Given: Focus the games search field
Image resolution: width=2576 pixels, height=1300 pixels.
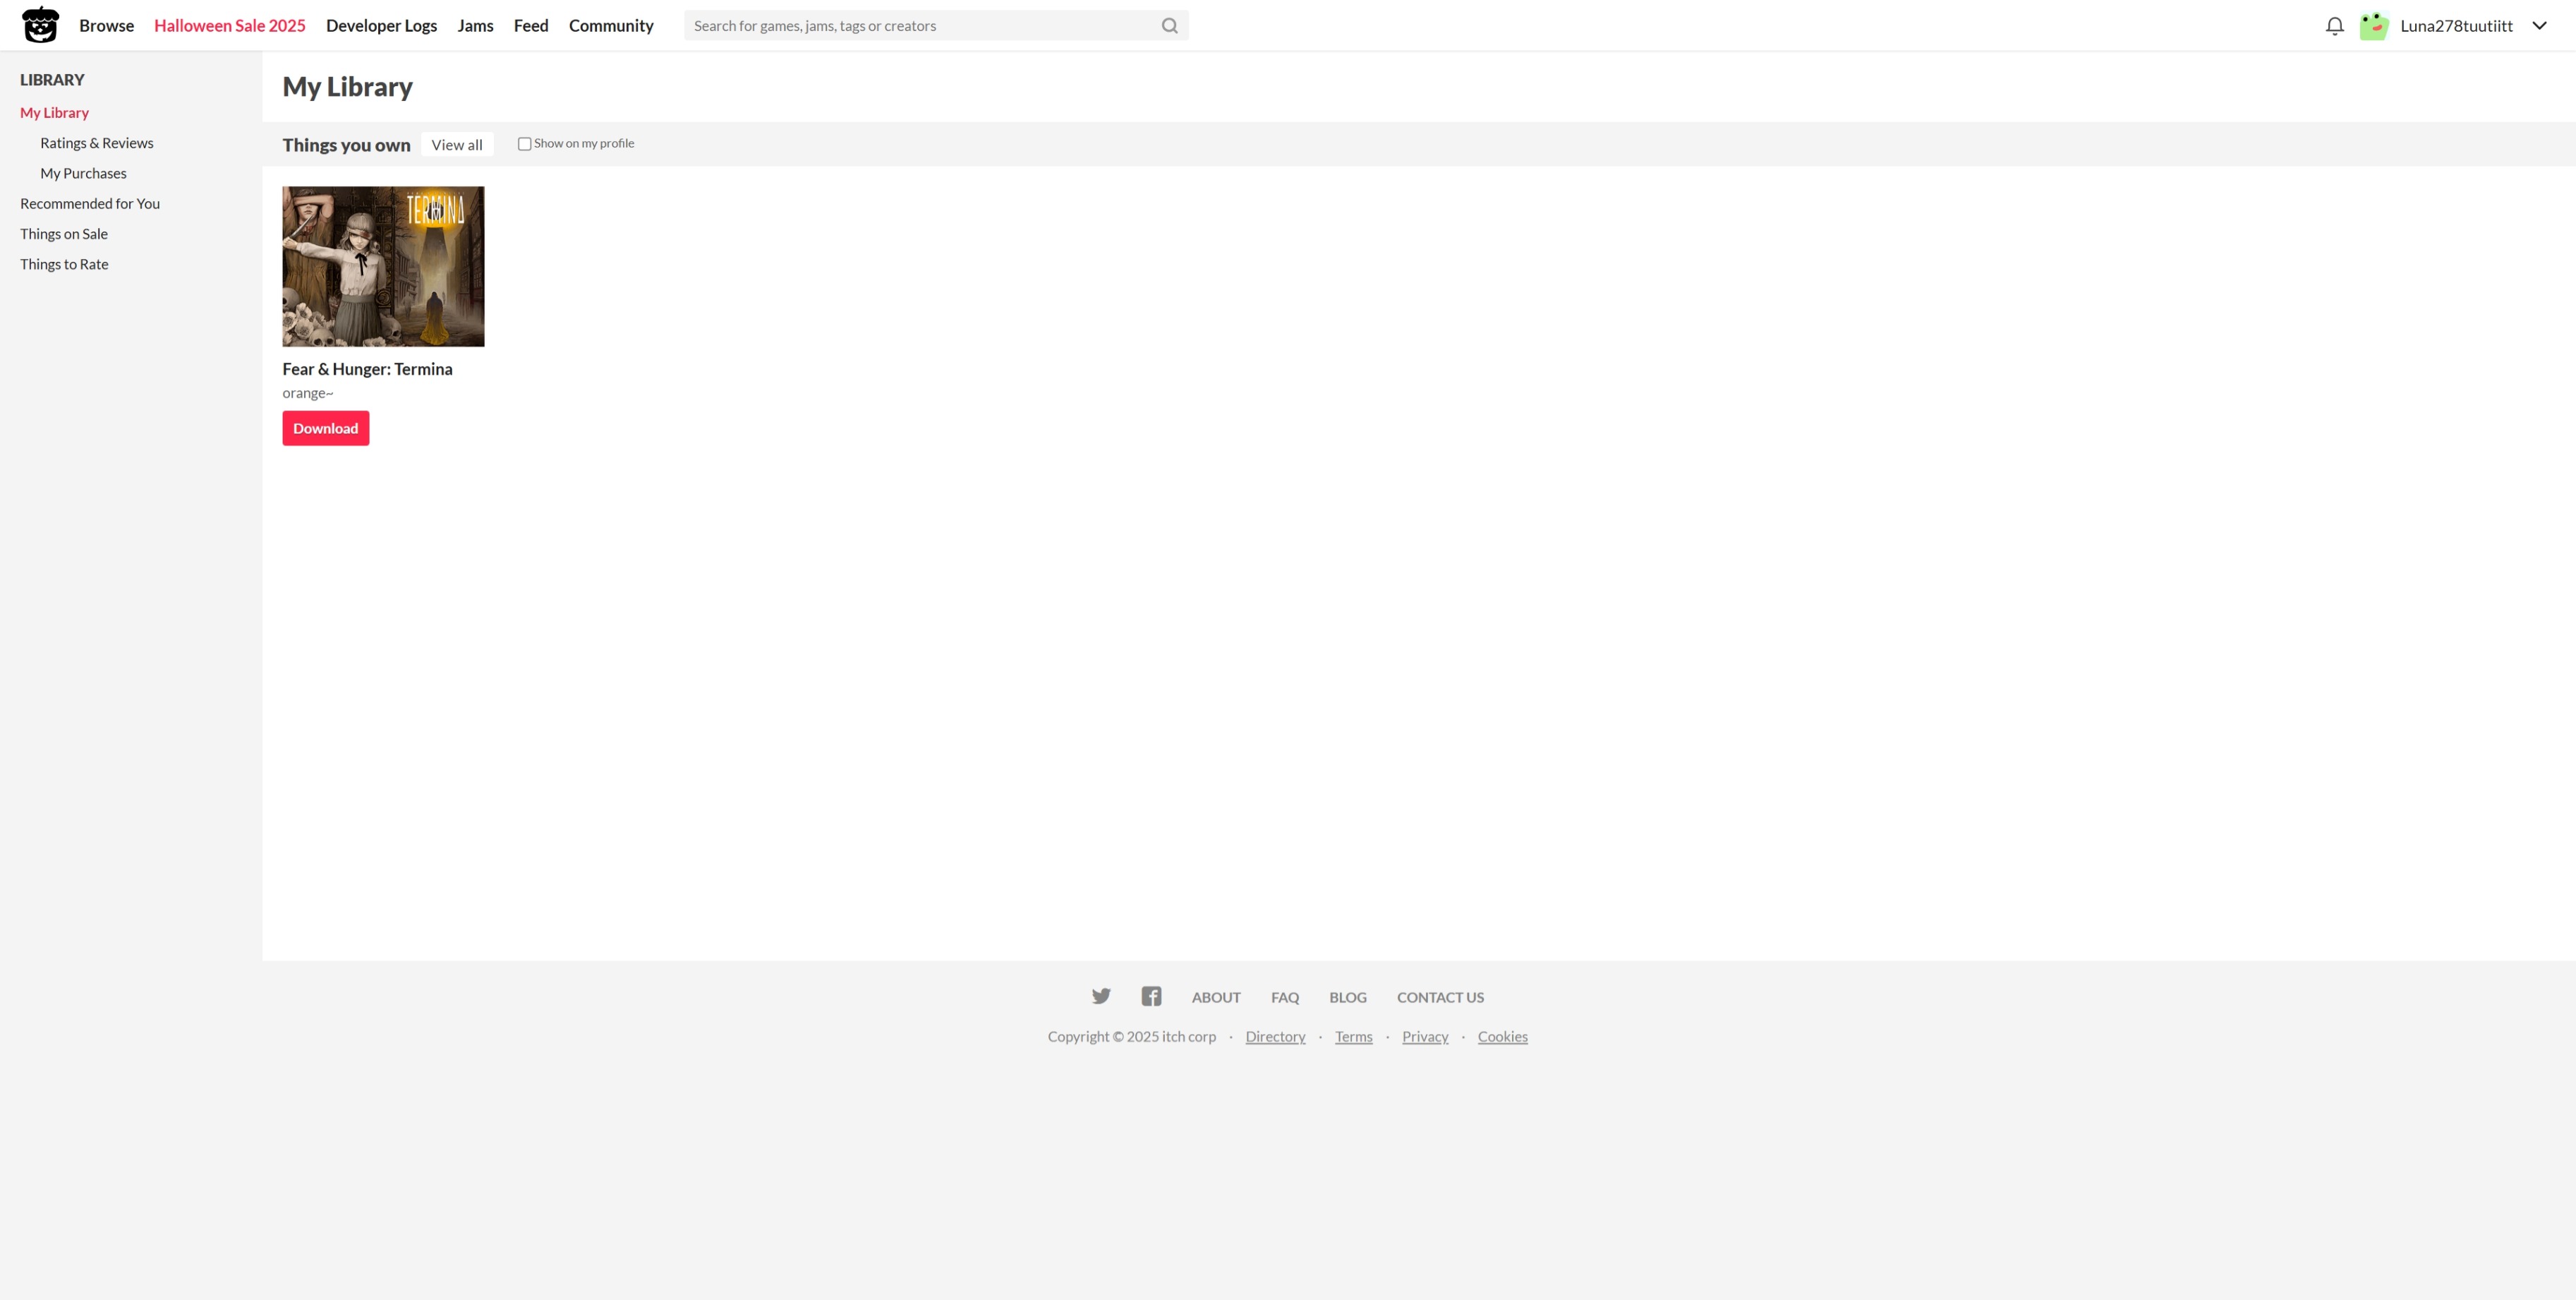Looking at the screenshot, I should coord(920,26).
